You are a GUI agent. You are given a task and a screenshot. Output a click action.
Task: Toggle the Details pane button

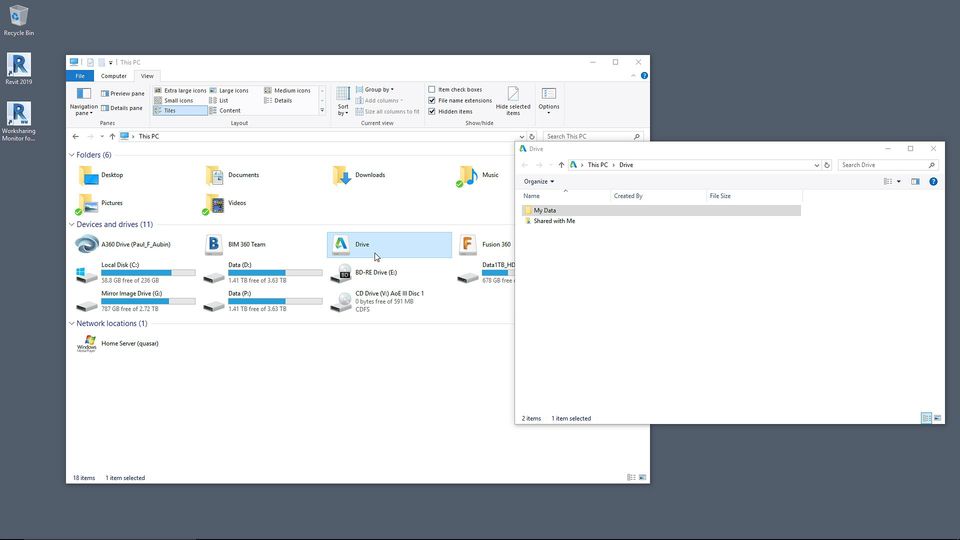pos(122,108)
